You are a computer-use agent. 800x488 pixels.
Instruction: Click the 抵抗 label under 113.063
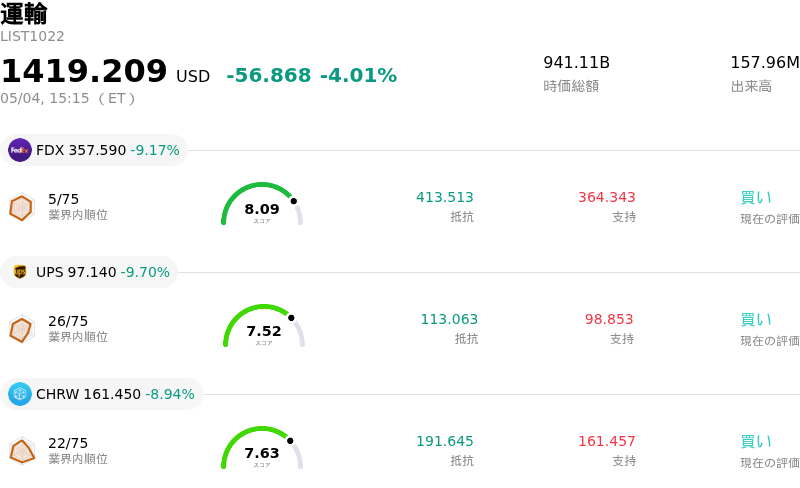point(466,339)
